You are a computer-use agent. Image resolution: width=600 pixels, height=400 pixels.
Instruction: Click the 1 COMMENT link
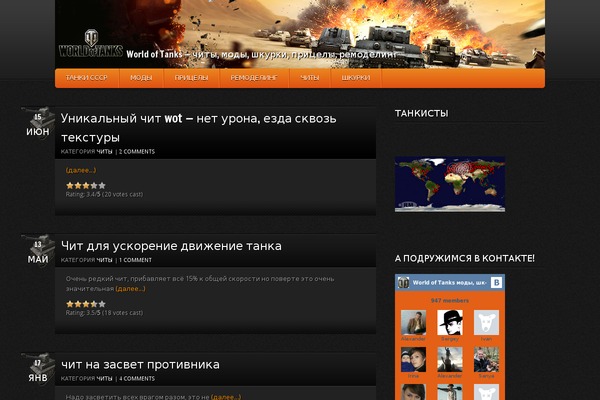[x=135, y=260]
